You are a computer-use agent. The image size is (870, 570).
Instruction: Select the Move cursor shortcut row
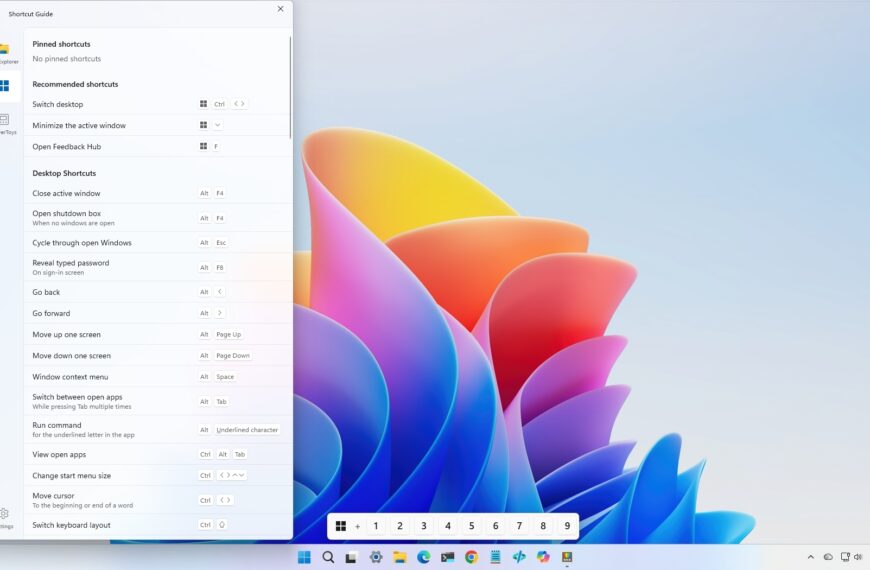click(x=158, y=500)
